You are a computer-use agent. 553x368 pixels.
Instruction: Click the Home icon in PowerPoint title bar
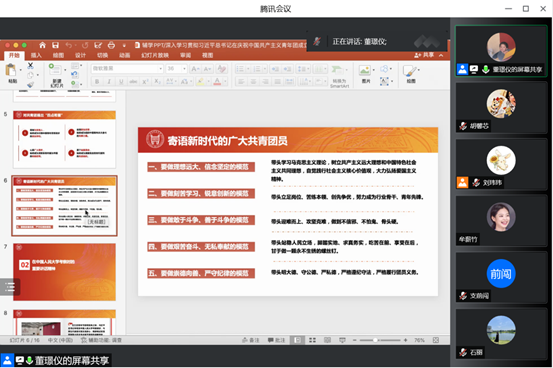(42, 45)
